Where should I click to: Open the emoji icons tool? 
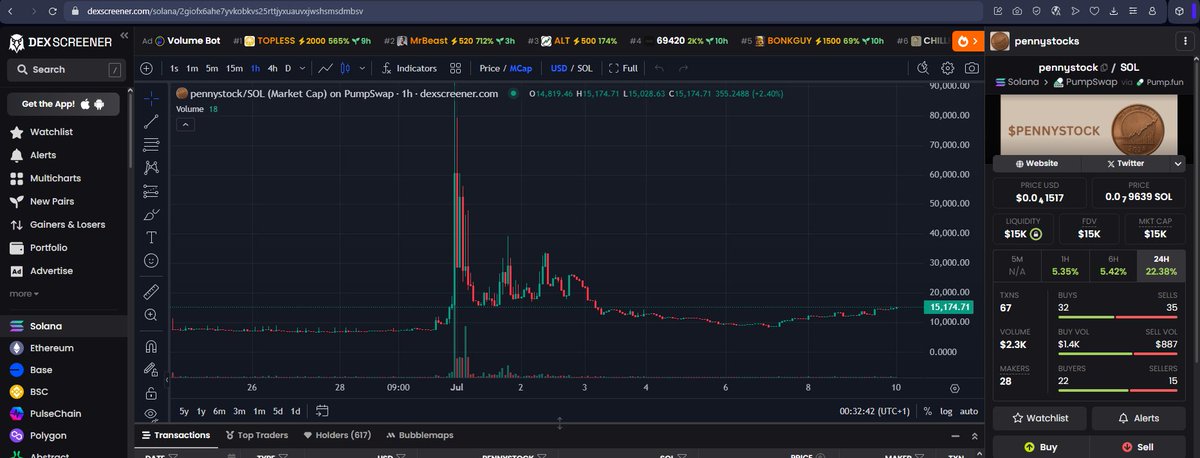[151, 260]
